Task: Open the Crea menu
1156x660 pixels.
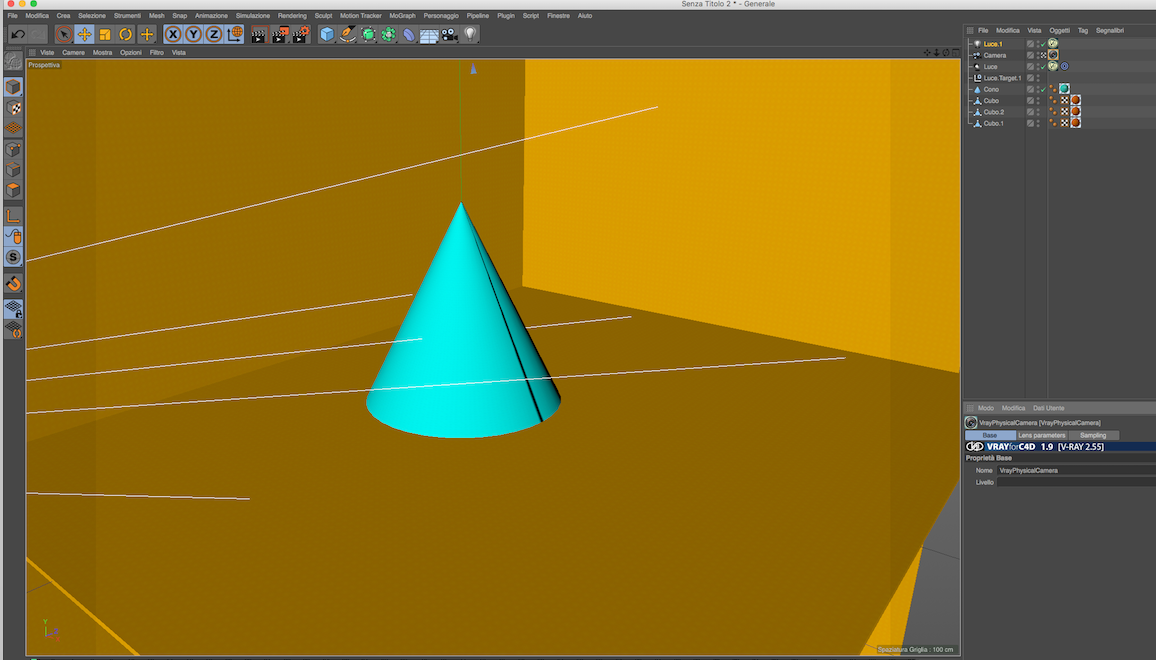Action: tap(63, 15)
